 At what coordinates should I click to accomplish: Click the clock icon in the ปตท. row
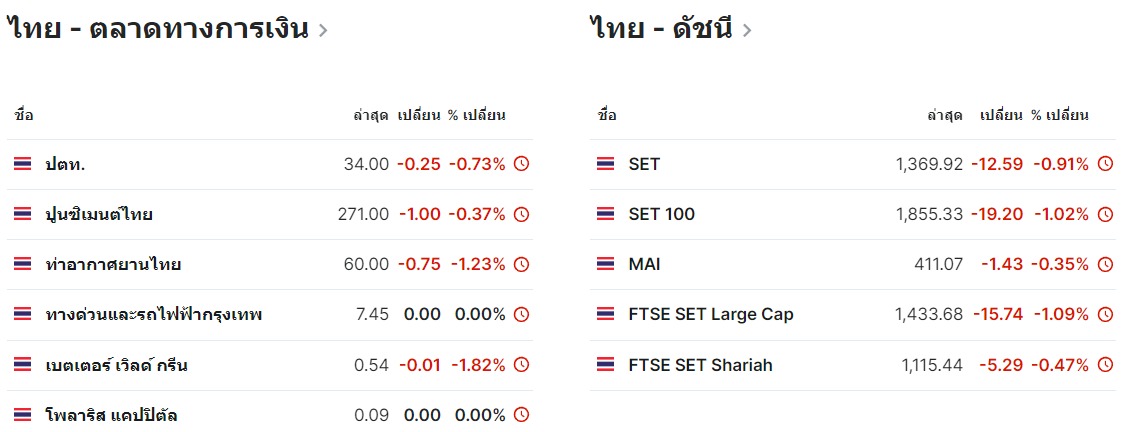click(x=521, y=164)
